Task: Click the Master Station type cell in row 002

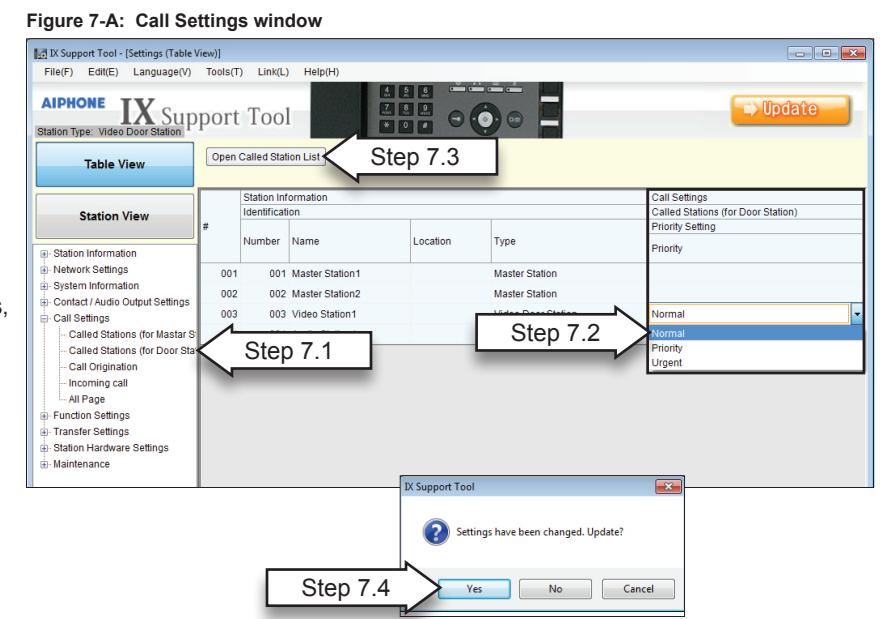Action: click(569, 294)
